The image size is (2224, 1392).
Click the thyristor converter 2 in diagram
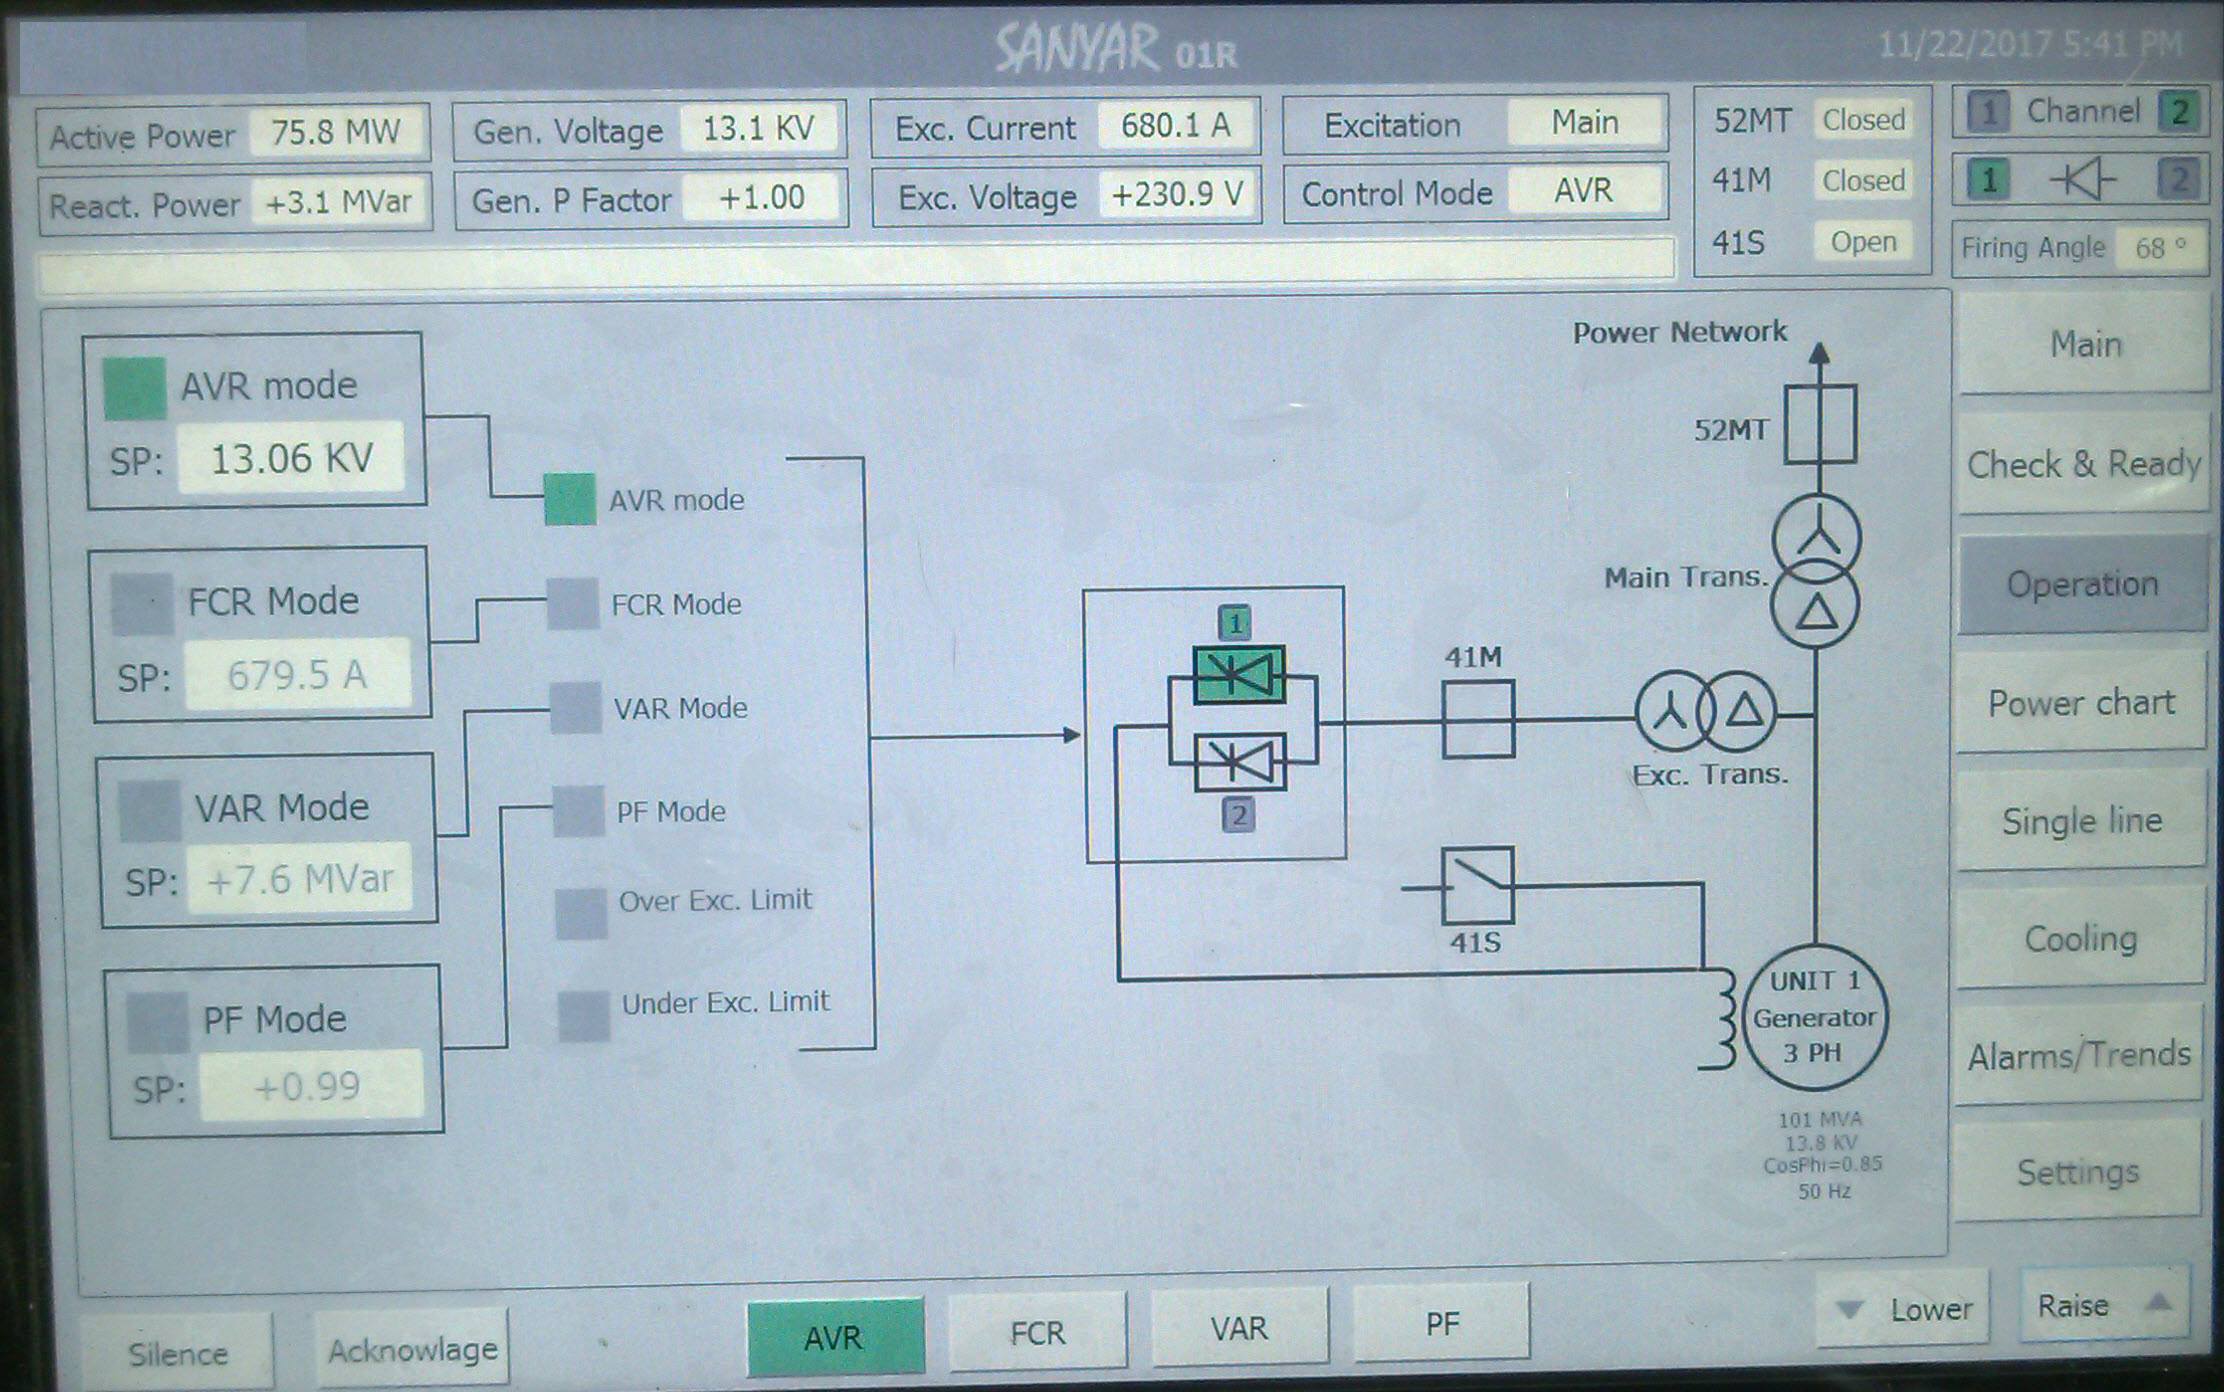pos(1240,763)
